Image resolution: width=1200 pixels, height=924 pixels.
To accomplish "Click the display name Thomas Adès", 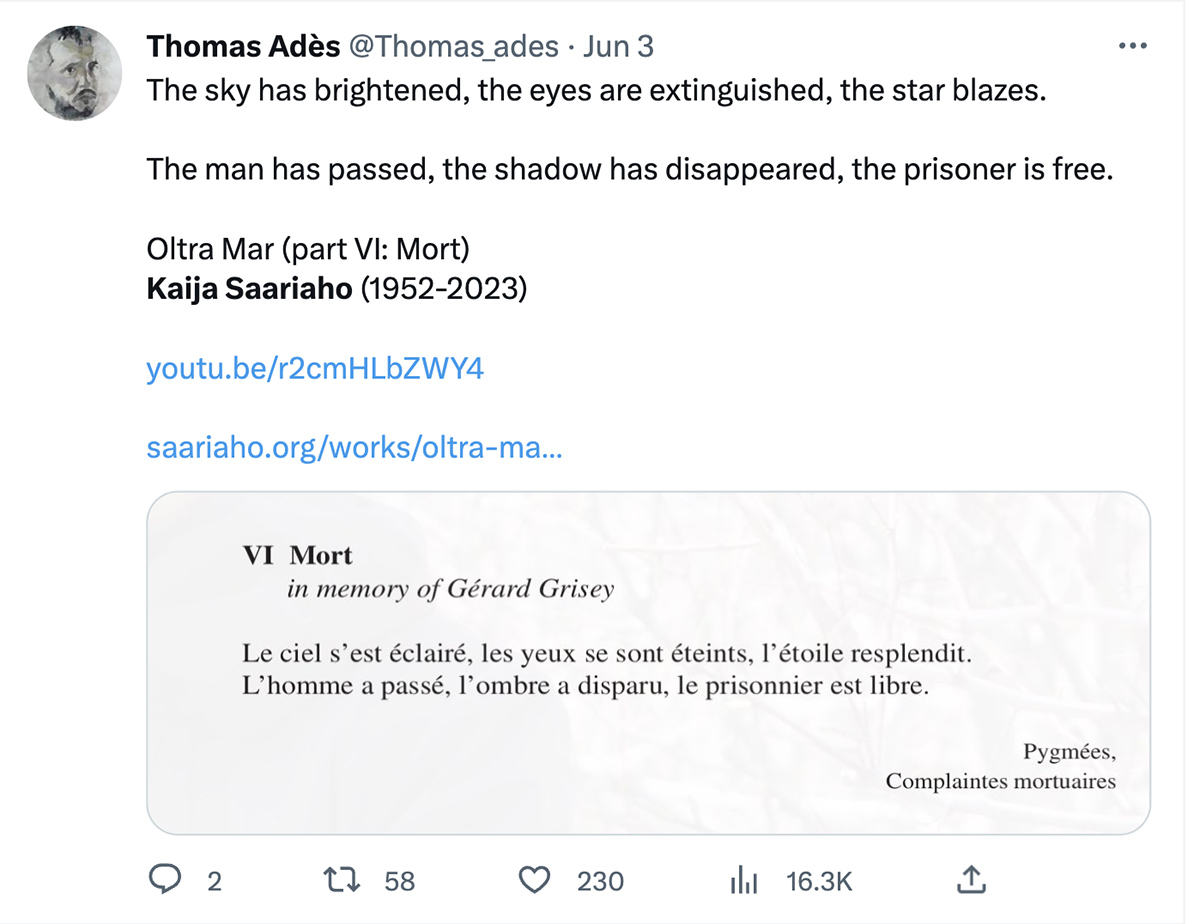I will click(241, 46).
